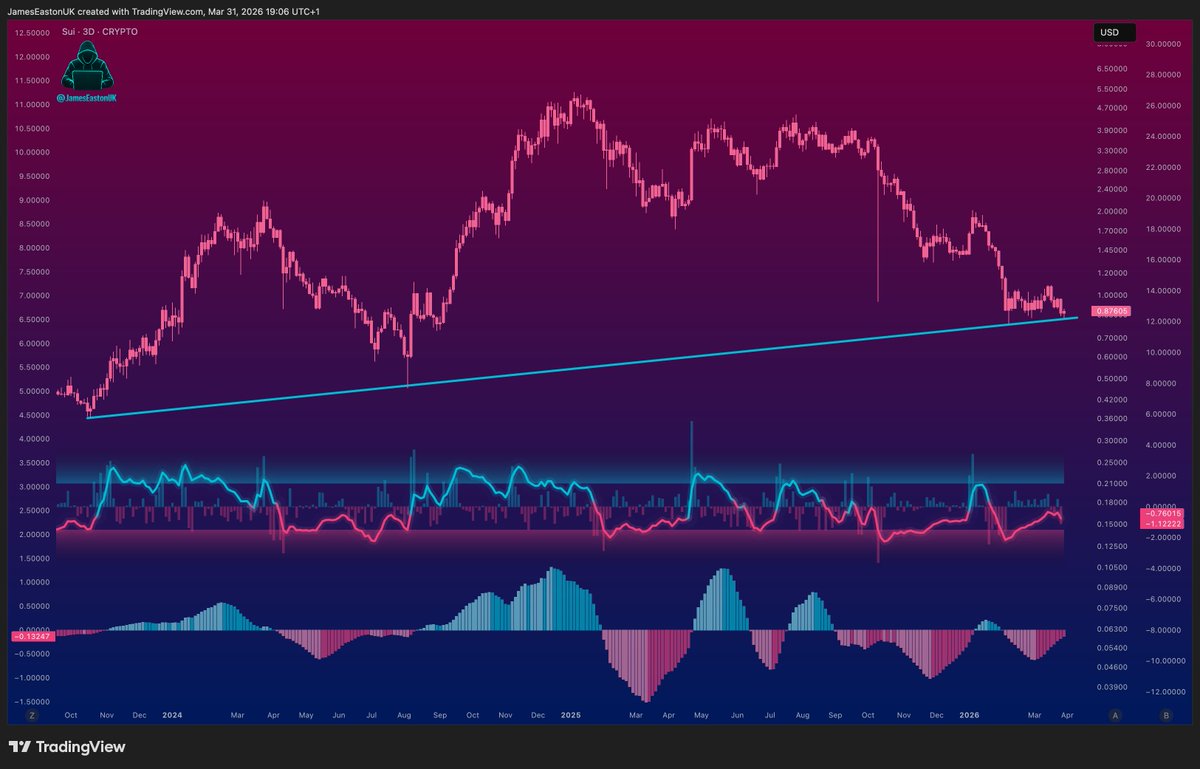Click the Apr month label at timeline end

coord(1066,716)
